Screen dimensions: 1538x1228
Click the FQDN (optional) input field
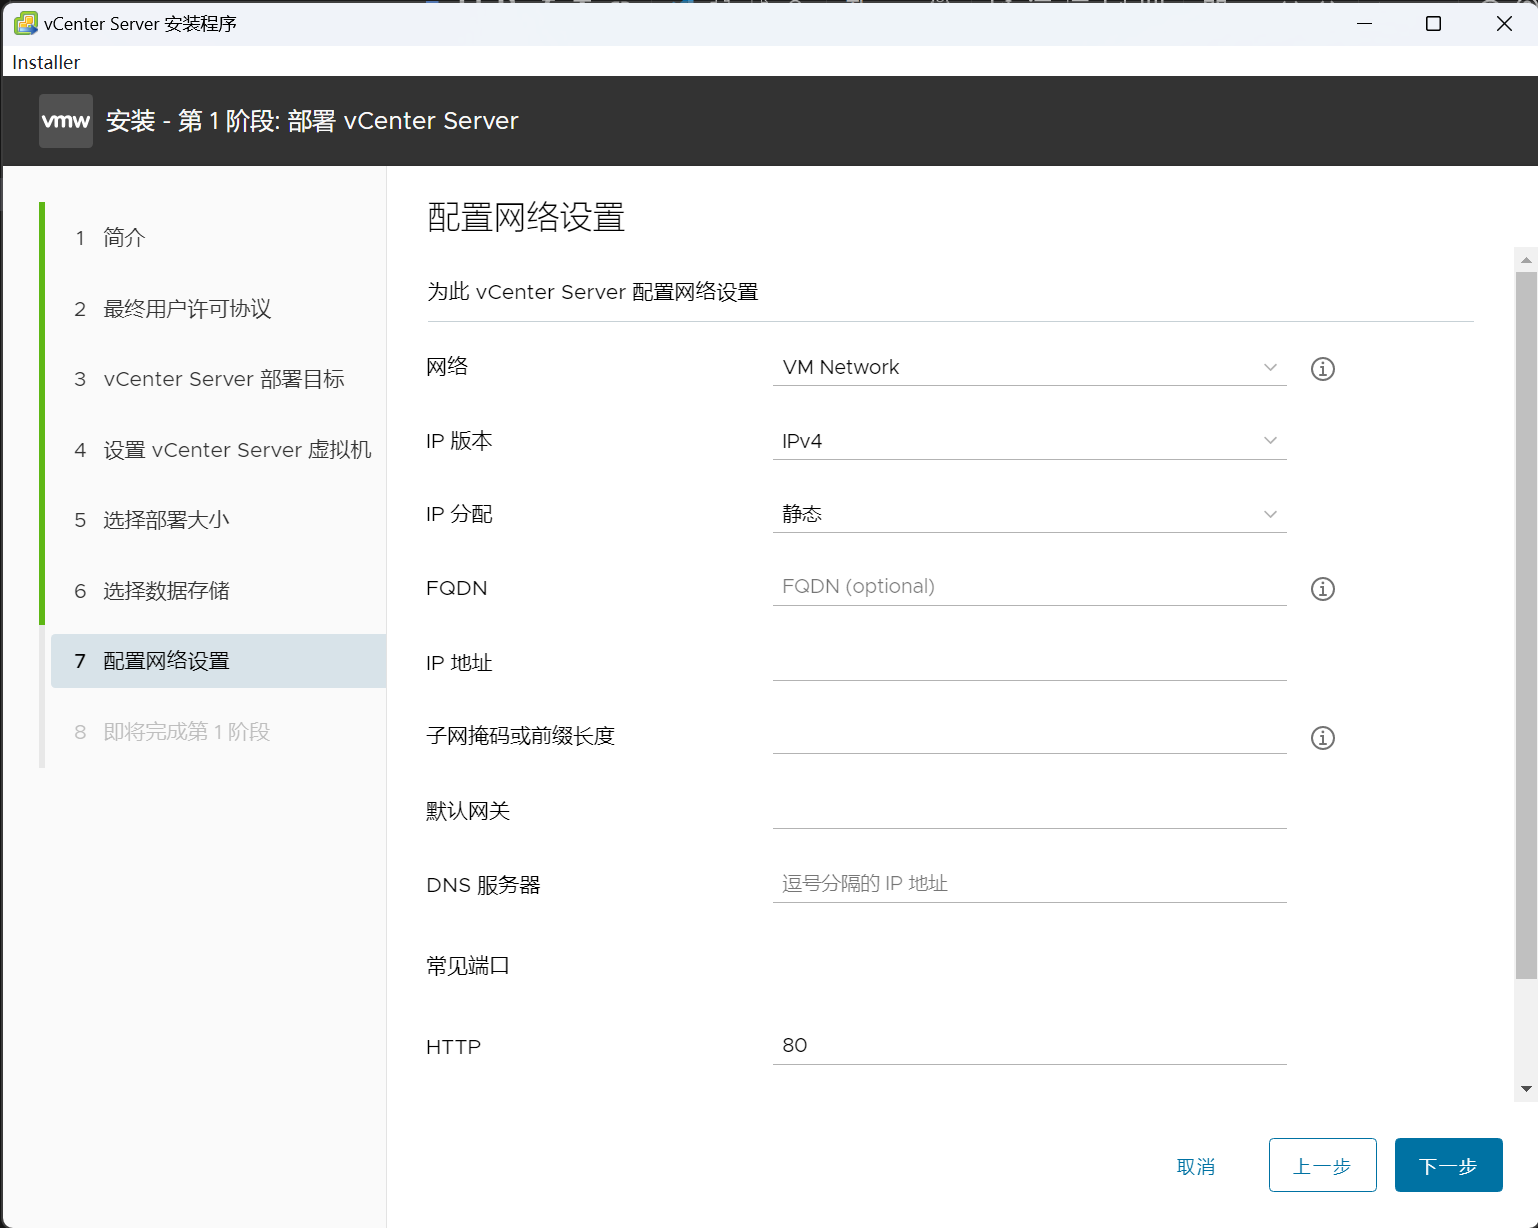1029,587
